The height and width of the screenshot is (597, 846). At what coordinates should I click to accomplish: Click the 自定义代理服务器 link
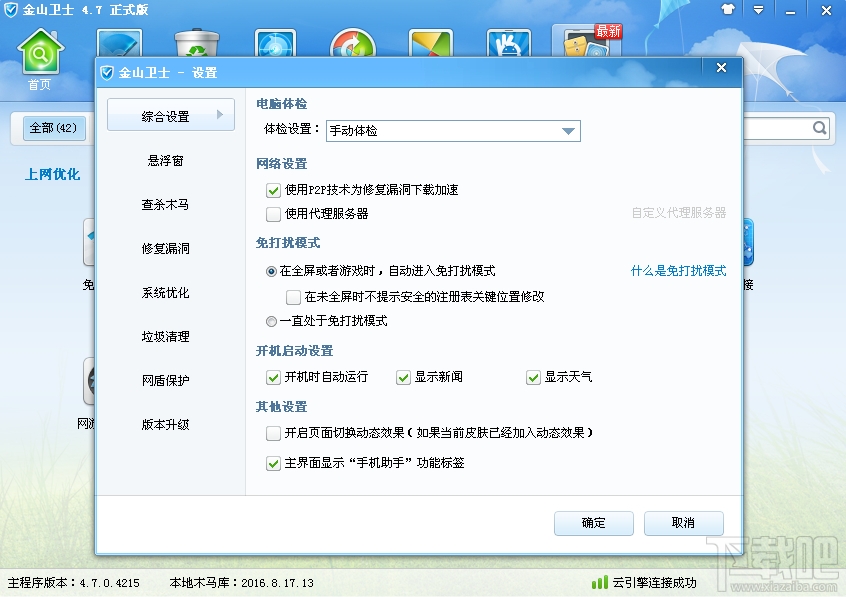click(679, 213)
